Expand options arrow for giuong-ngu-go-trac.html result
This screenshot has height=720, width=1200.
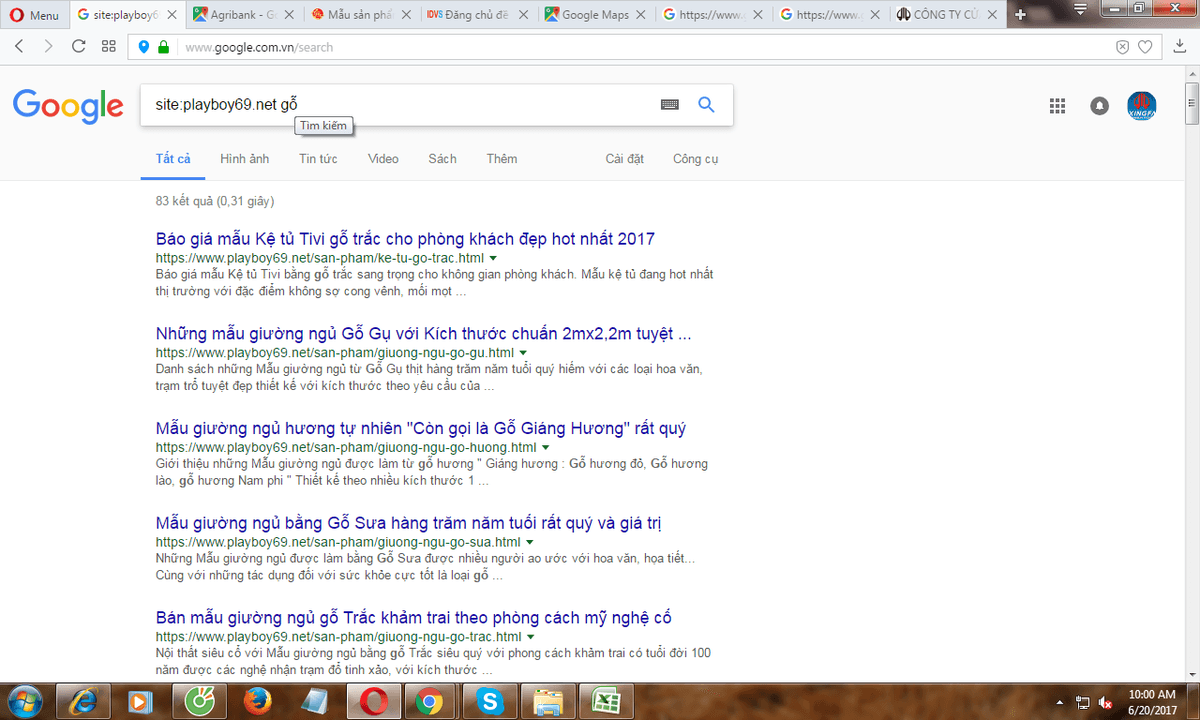[531, 637]
